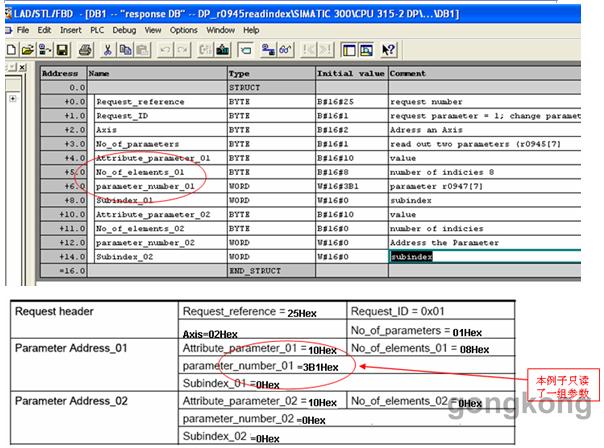The width and height of the screenshot is (604, 448).
Task: Click the Type column header
Action: [271, 73]
